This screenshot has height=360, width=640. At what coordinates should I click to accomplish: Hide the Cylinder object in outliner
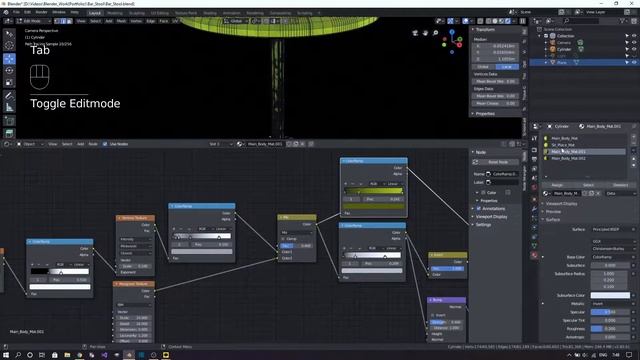point(634,49)
